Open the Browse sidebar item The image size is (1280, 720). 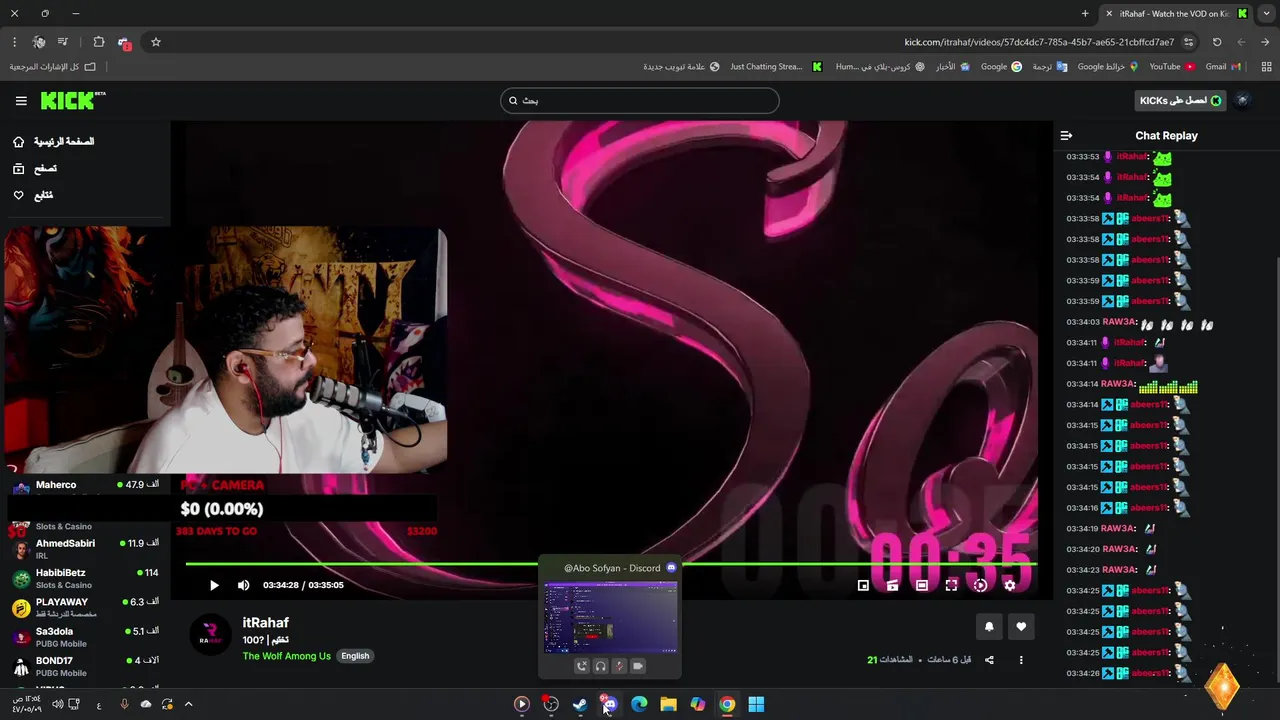click(35, 168)
